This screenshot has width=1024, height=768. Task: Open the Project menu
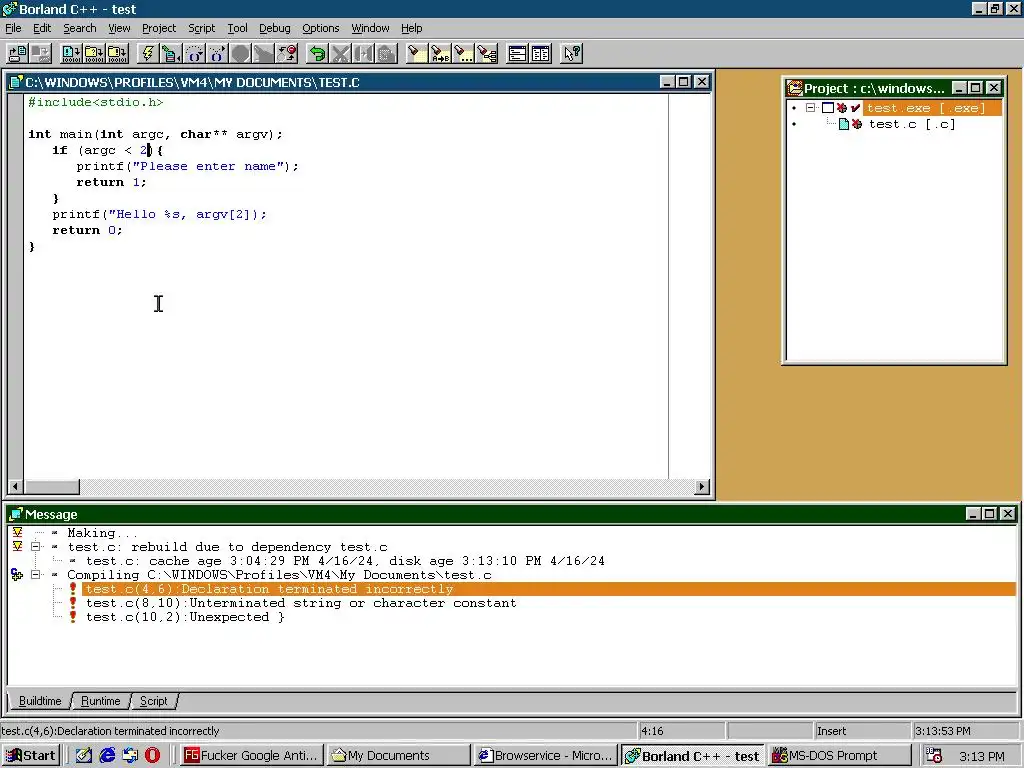pos(159,28)
